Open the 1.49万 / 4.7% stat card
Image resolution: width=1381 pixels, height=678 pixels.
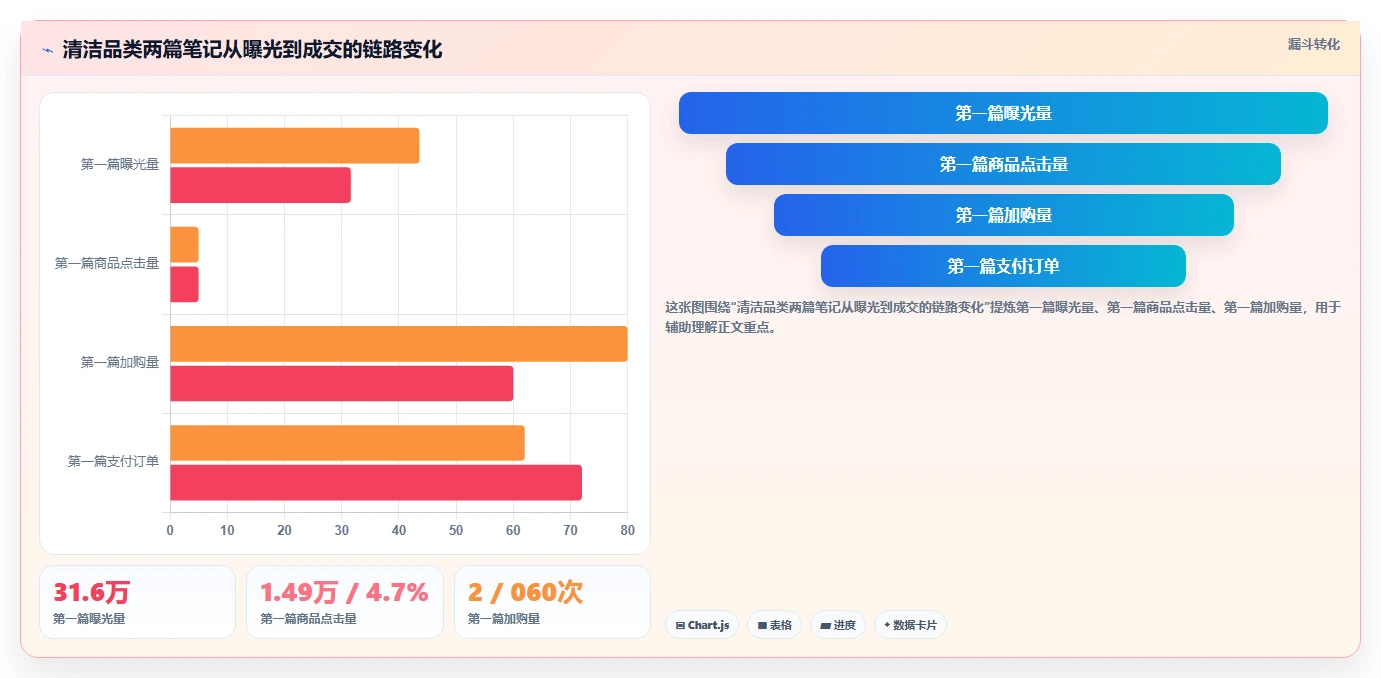coord(345,602)
